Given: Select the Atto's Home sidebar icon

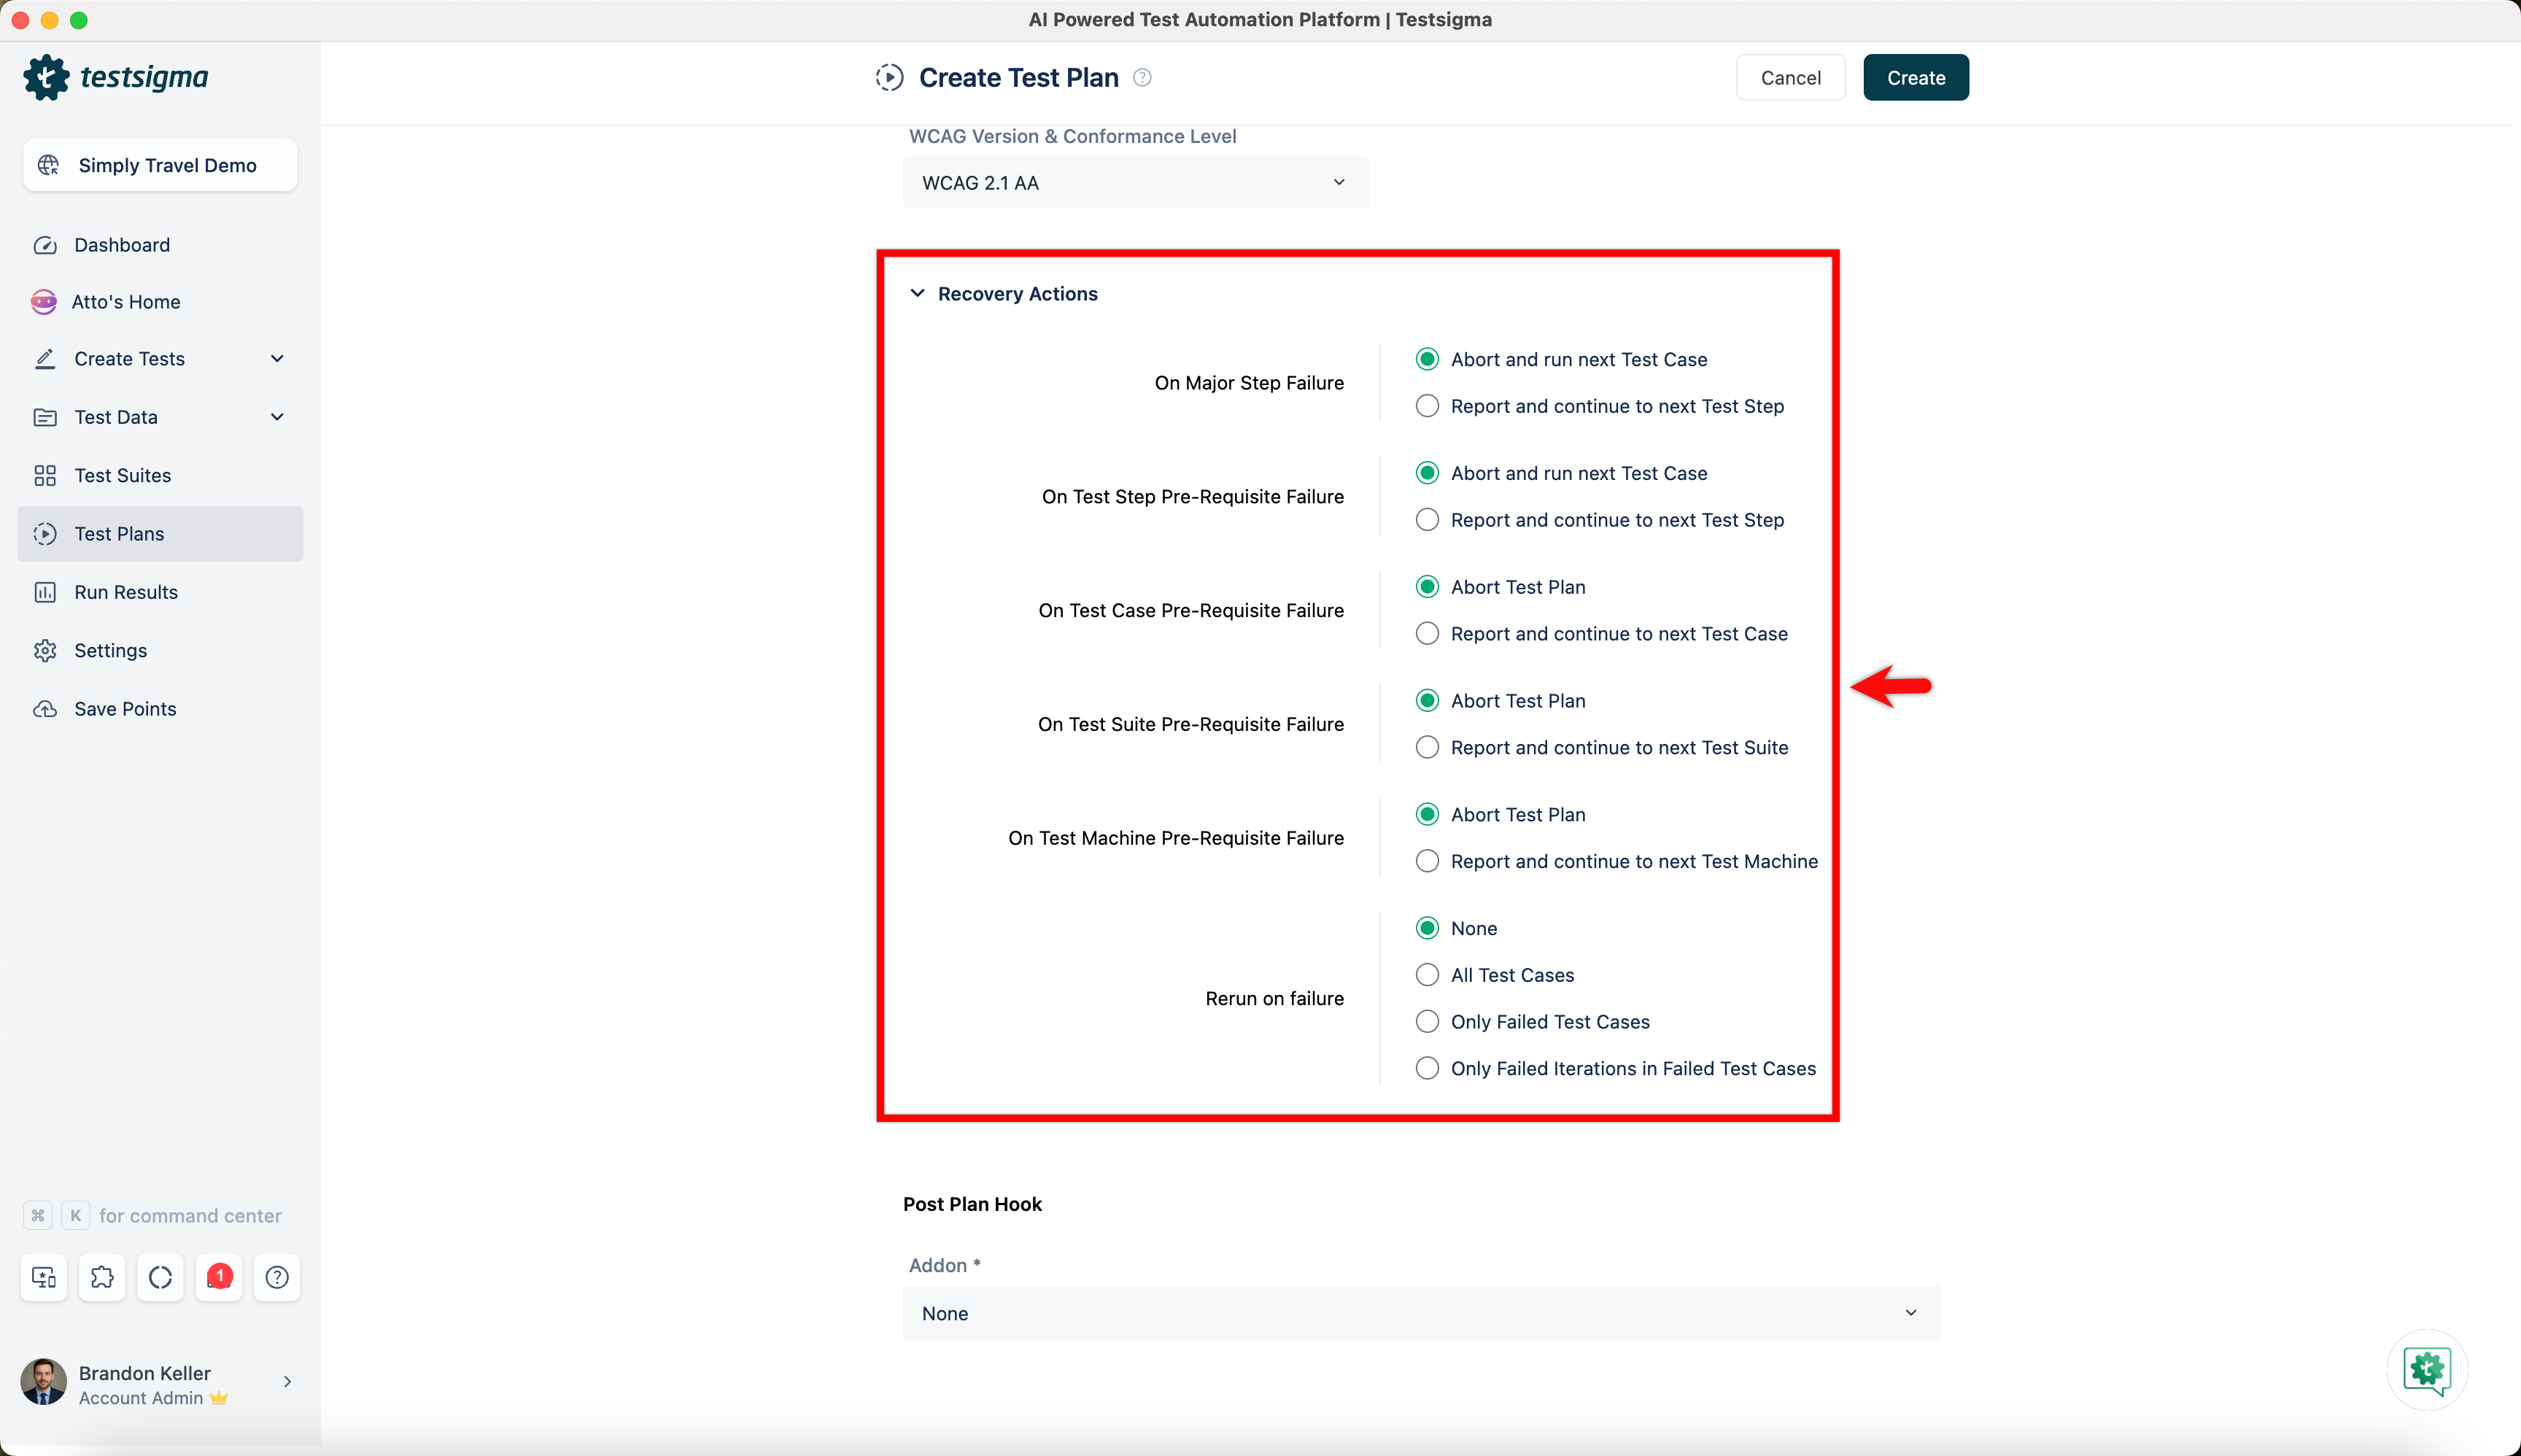Looking at the screenshot, I should [x=43, y=301].
